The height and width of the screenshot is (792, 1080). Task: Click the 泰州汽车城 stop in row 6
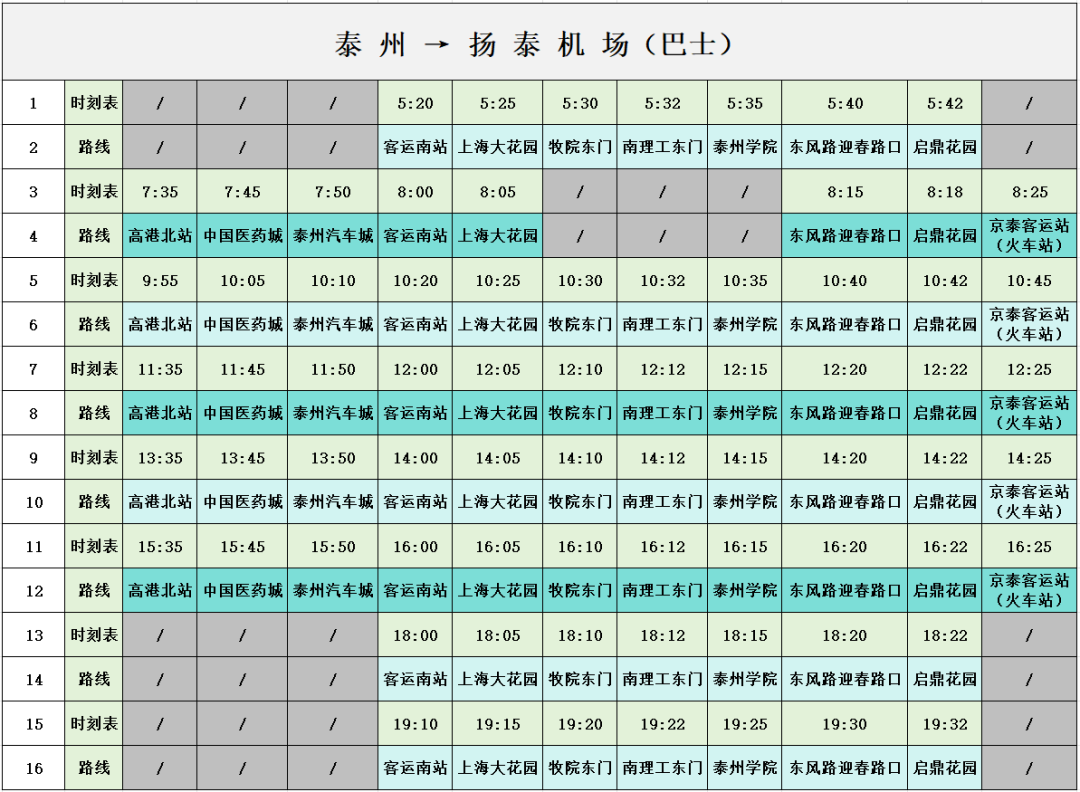(x=332, y=324)
